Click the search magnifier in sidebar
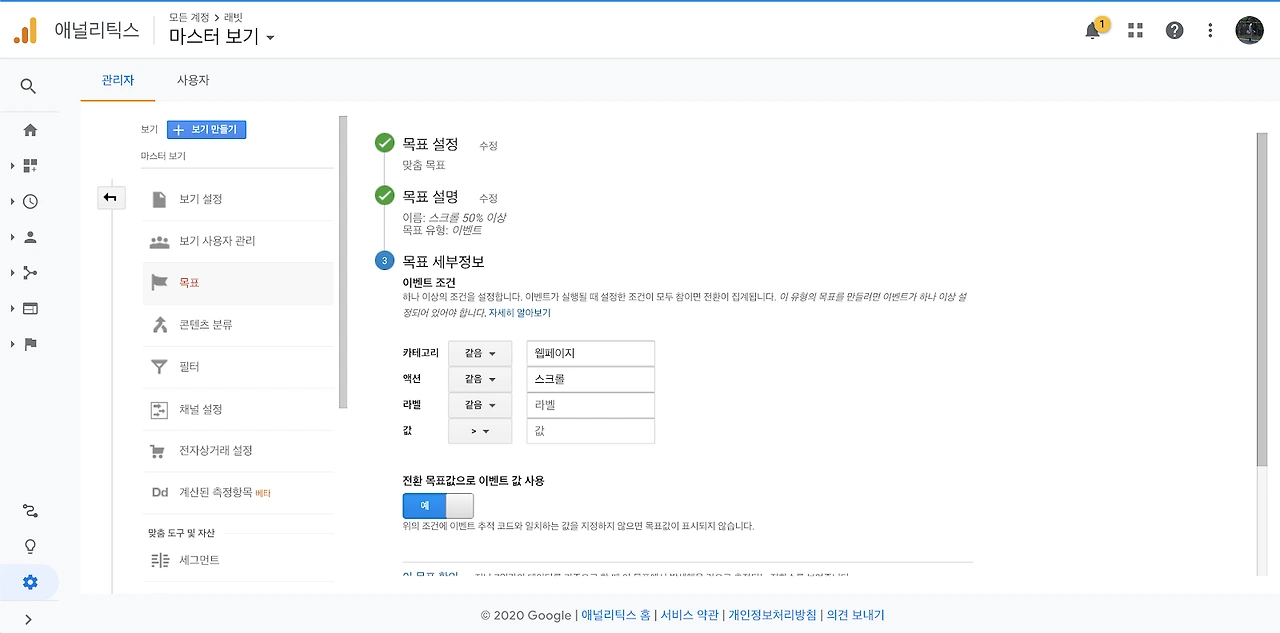 point(29,87)
